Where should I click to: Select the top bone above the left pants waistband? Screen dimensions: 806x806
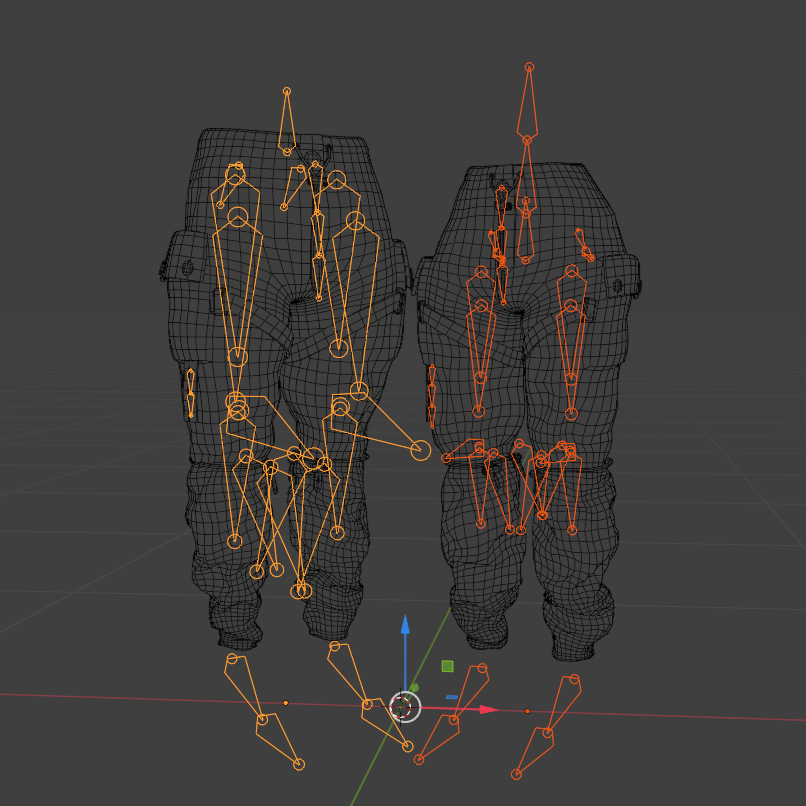click(x=287, y=122)
